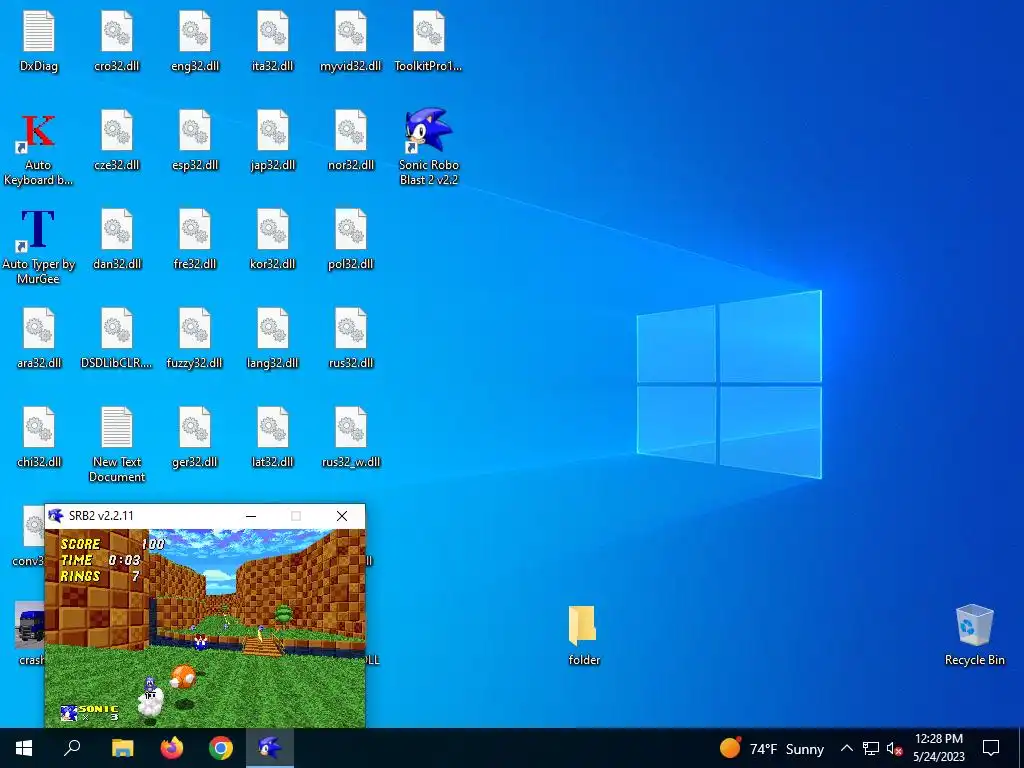Select jap32.dll desktop file
The width and height of the screenshot is (1024, 768).
pyautogui.click(x=272, y=140)
